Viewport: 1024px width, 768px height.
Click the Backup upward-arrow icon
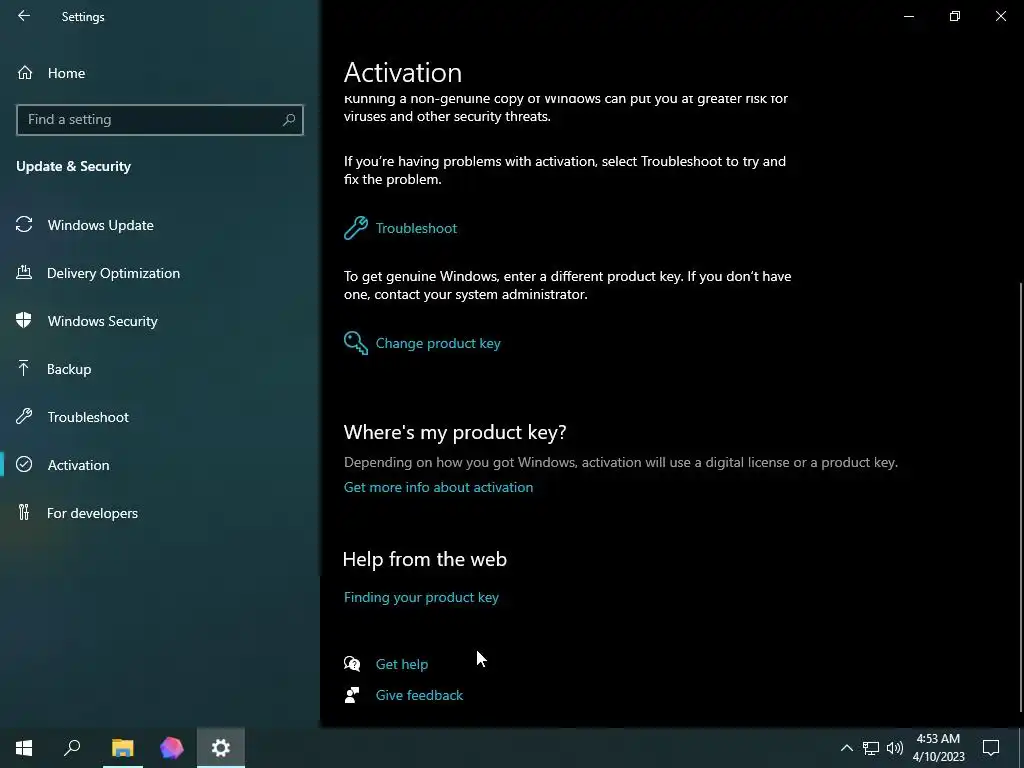coord(24,368)
